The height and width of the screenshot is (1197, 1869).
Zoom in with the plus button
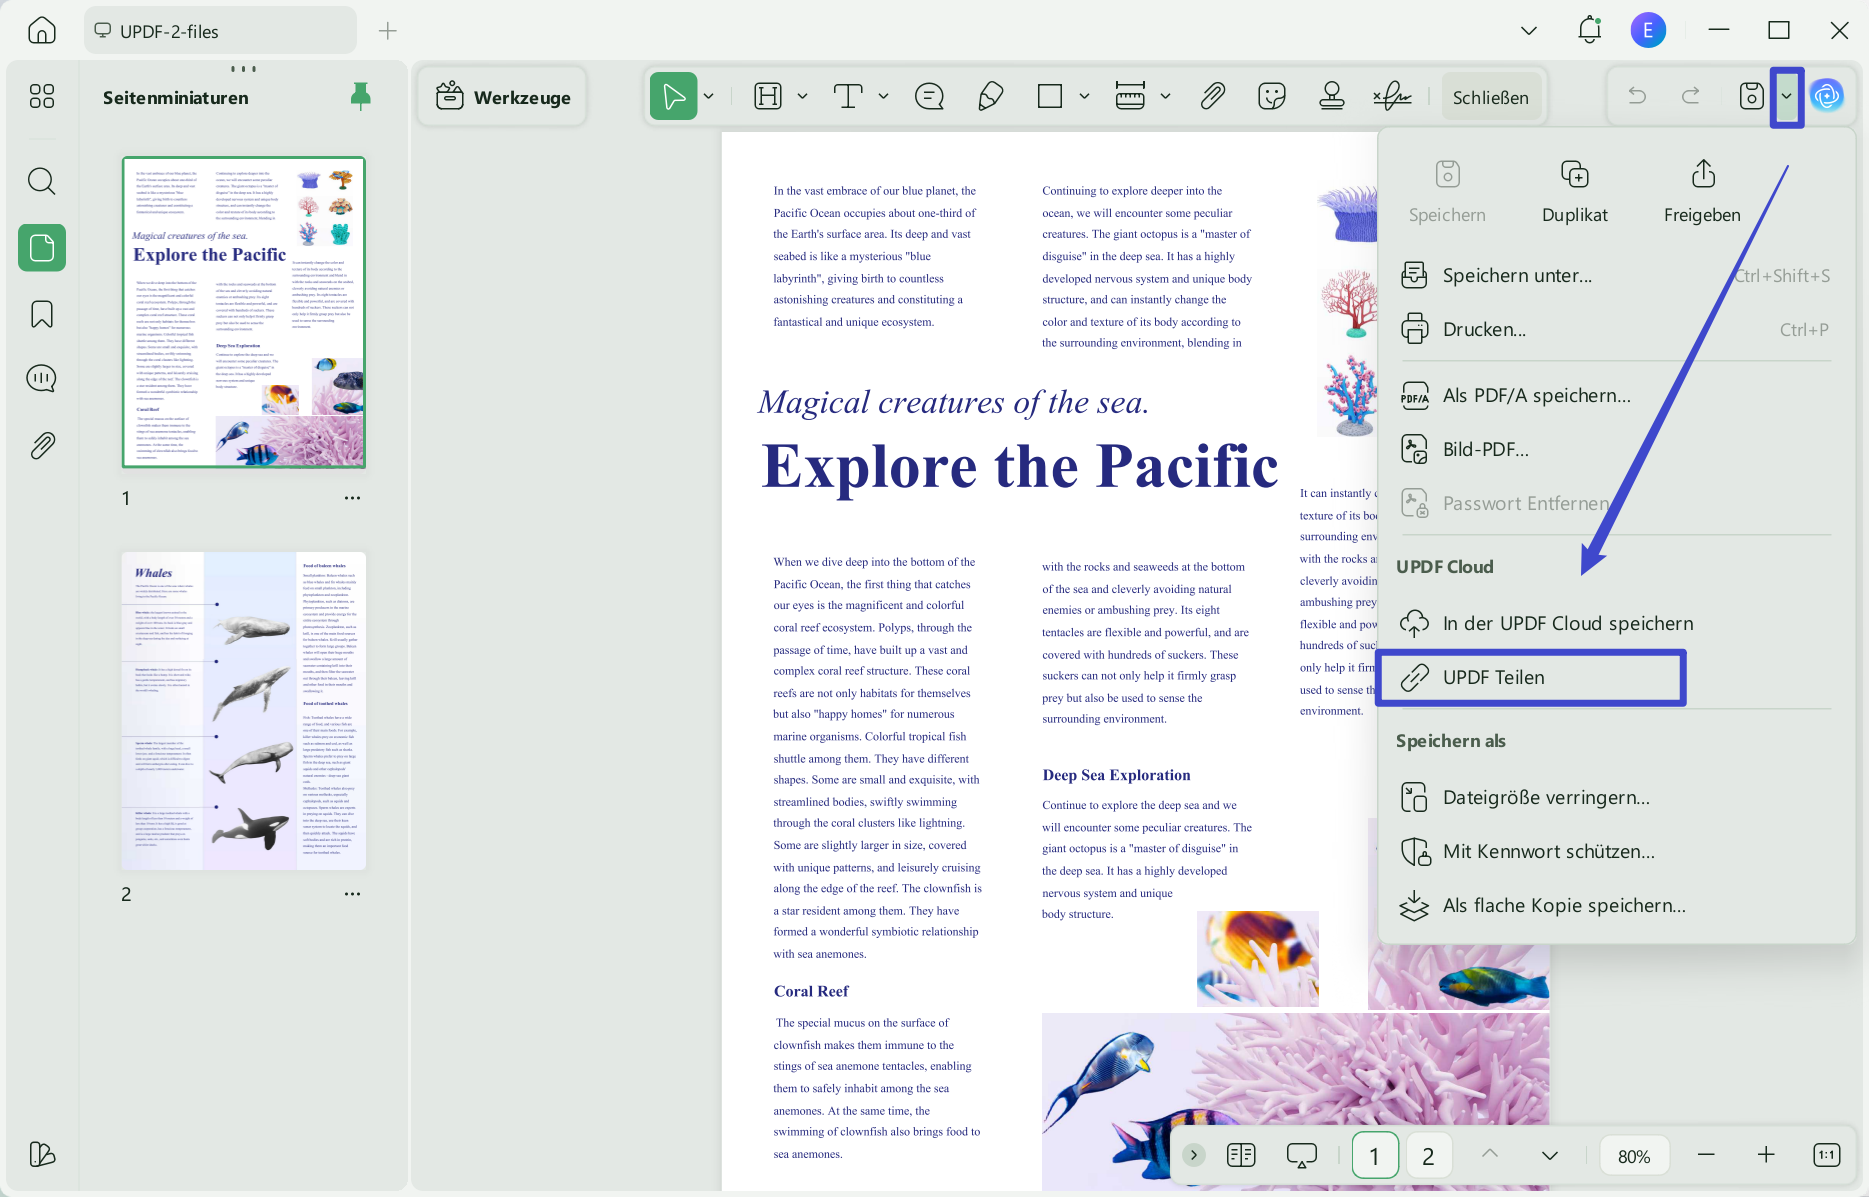(x=1766, y=1155)
